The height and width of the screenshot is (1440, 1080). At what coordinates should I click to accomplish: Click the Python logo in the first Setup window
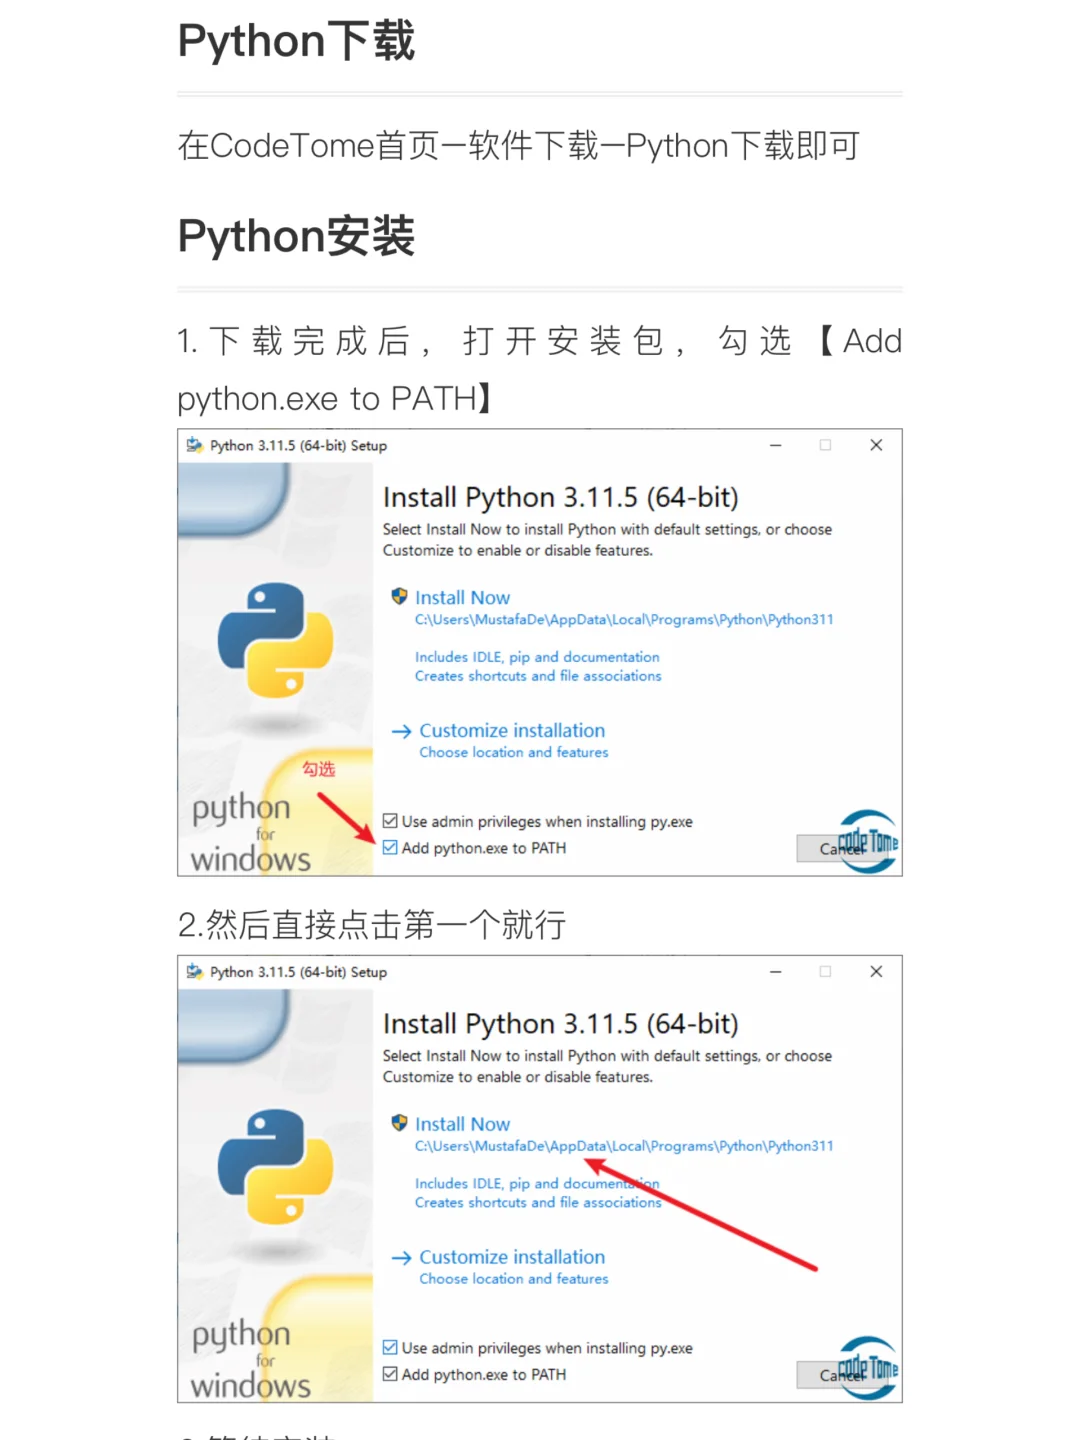pyautogui.click(x=276, y=639)
